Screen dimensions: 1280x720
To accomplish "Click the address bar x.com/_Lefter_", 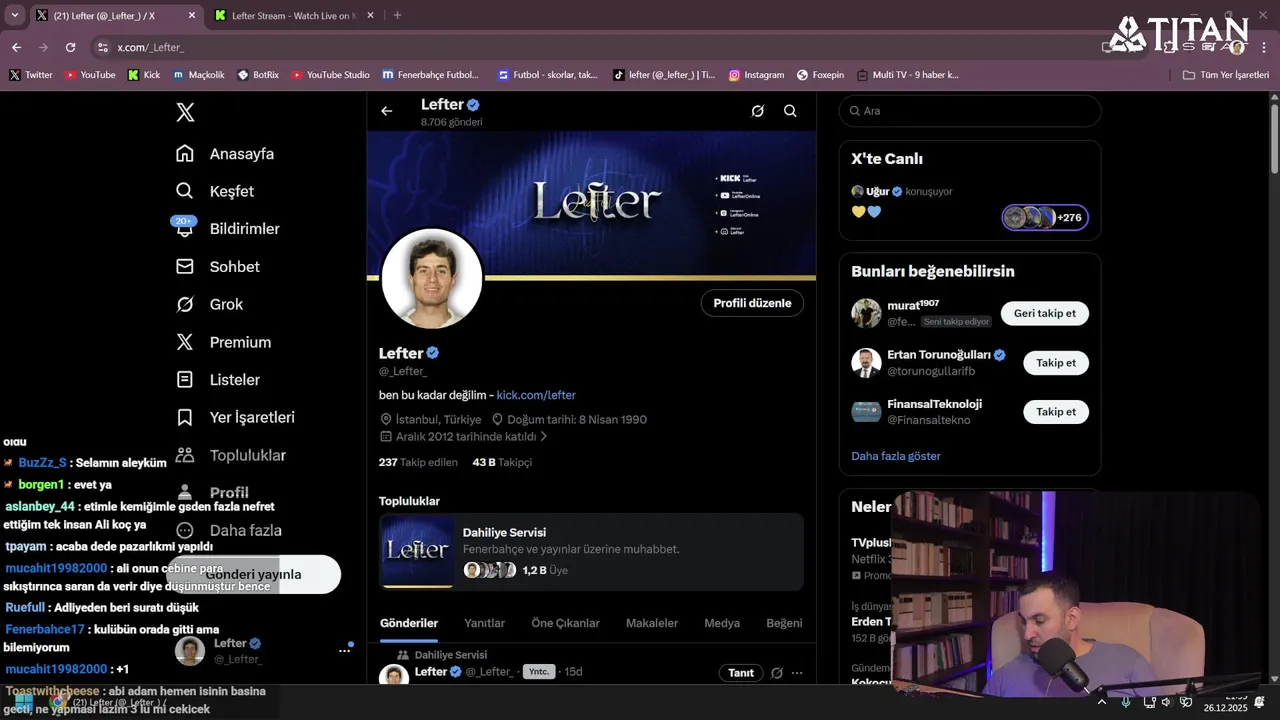I will (x=150, y=47).
